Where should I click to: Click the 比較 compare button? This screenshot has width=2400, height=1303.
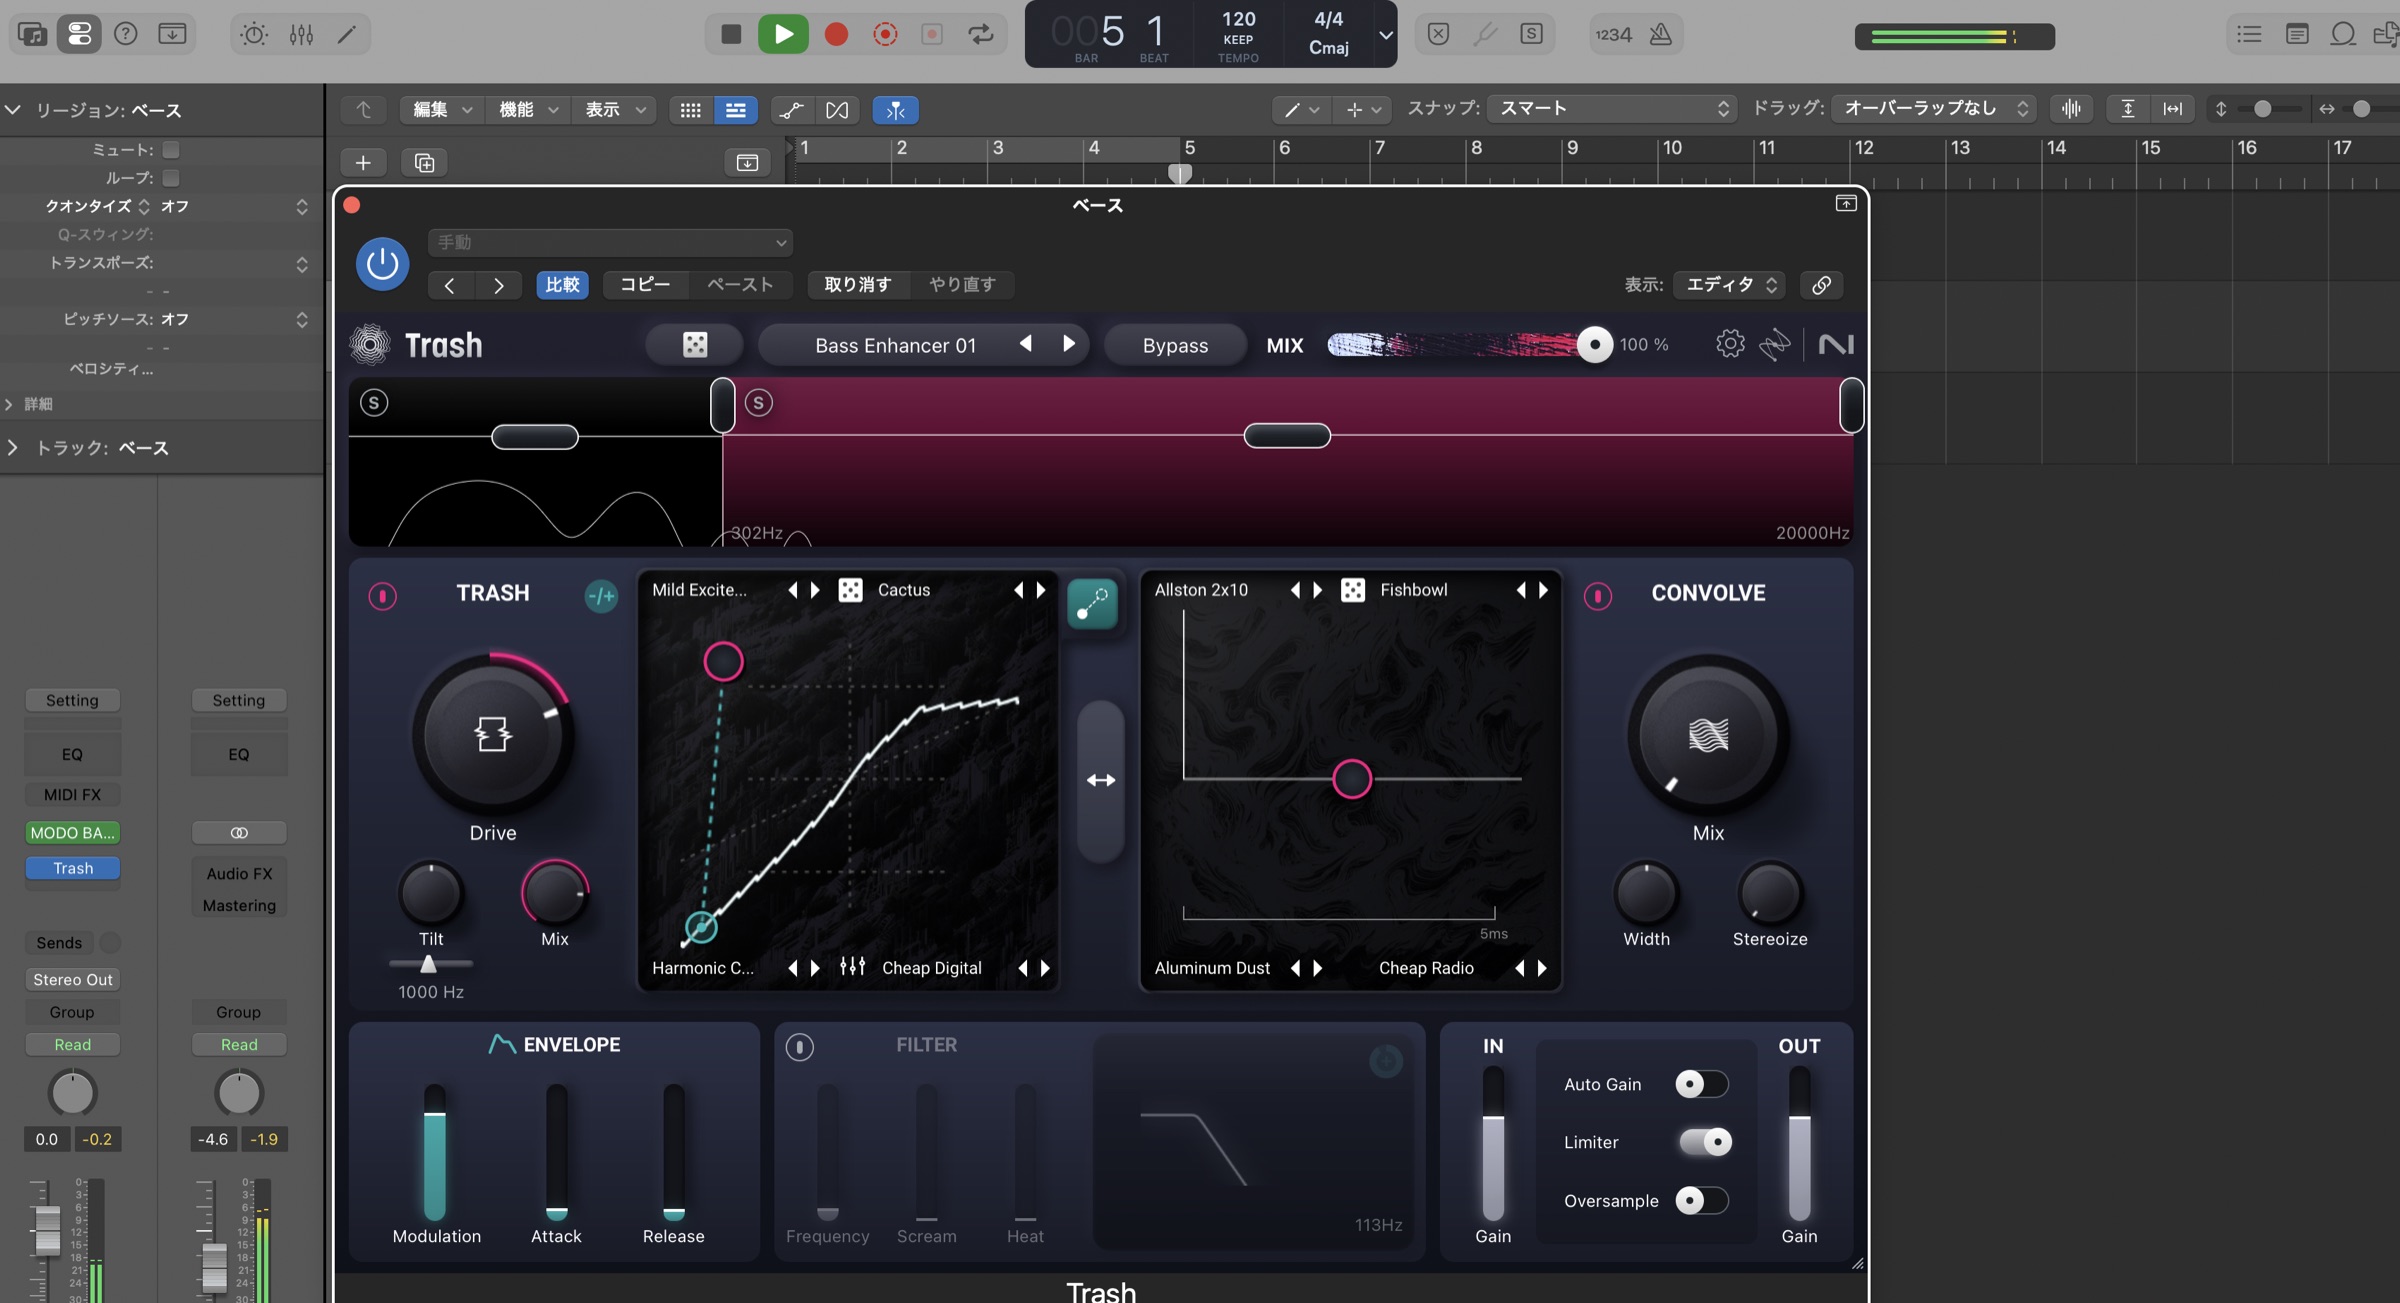point(562,285)
